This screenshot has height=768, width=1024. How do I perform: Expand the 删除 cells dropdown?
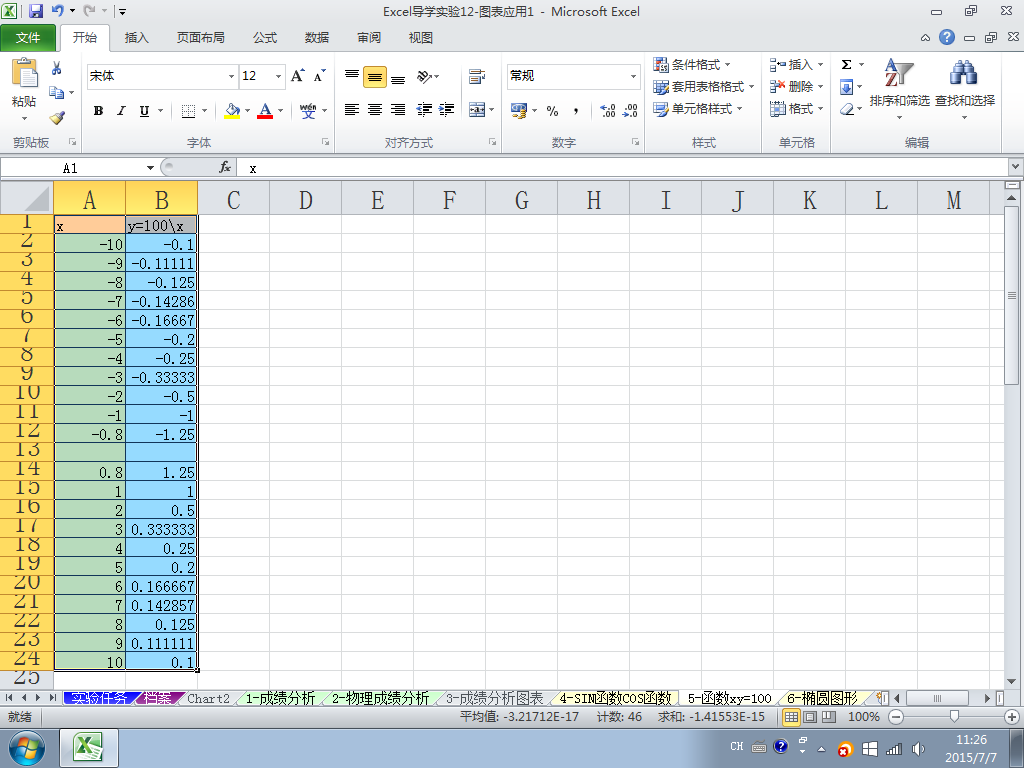[x=820, y=86]
